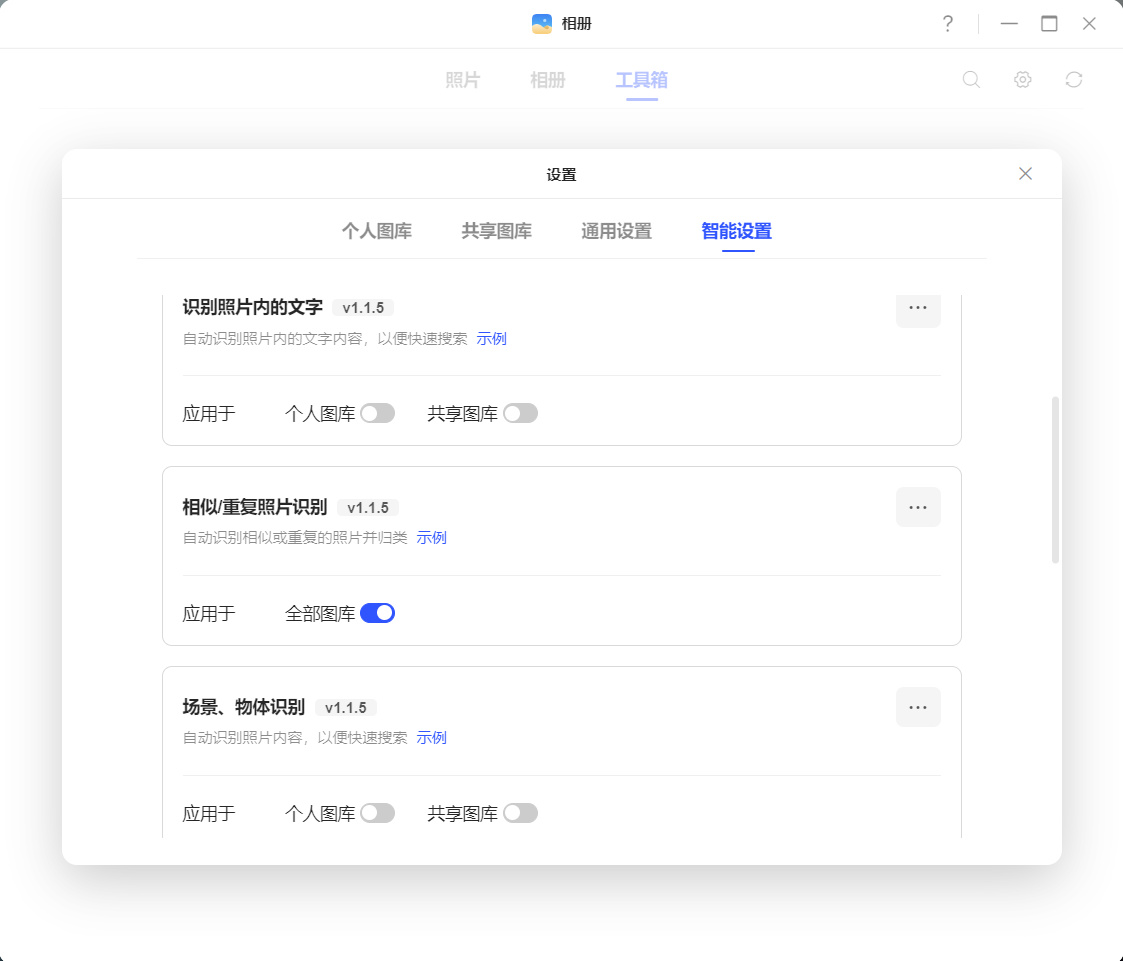Go to the 工具箱 main tab
The width and height of the screenshot is (1123, 961).
tap(642, 79)
